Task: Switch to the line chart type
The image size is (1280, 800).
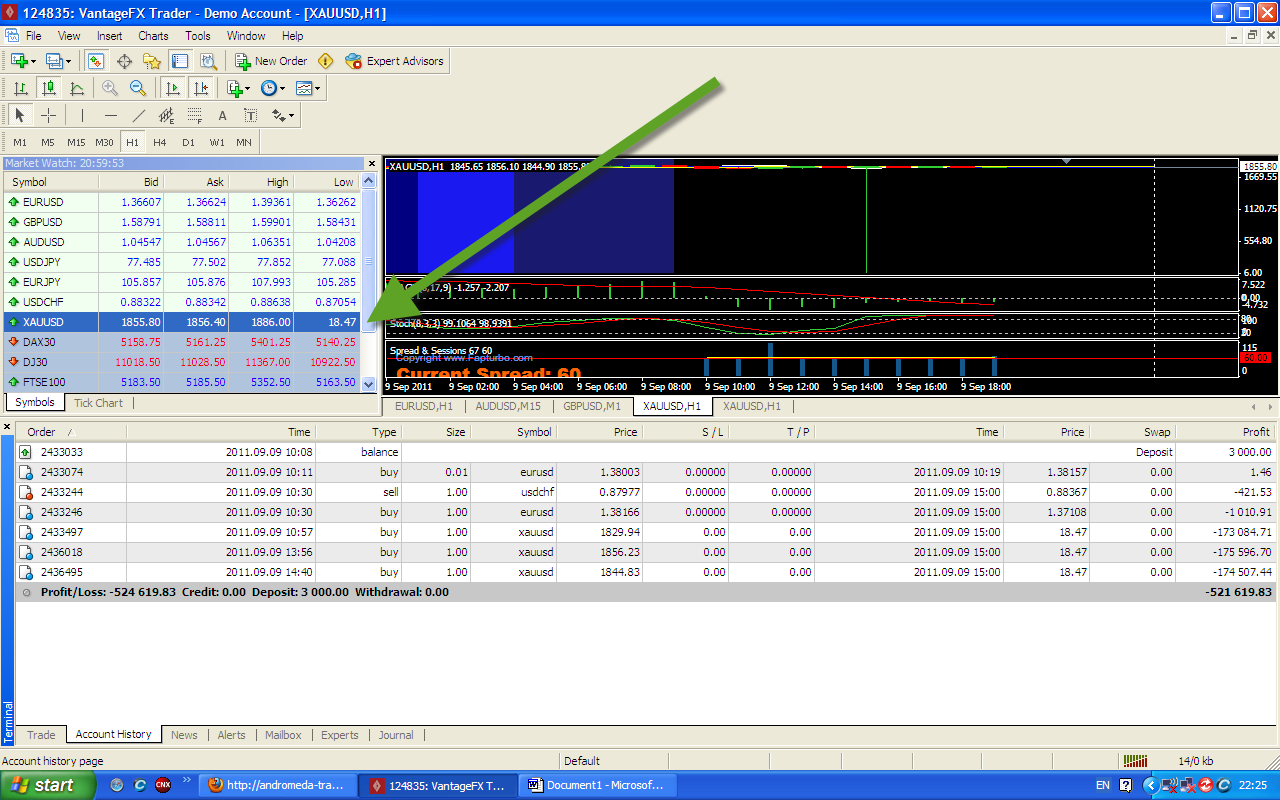Action: click(76, 88)
